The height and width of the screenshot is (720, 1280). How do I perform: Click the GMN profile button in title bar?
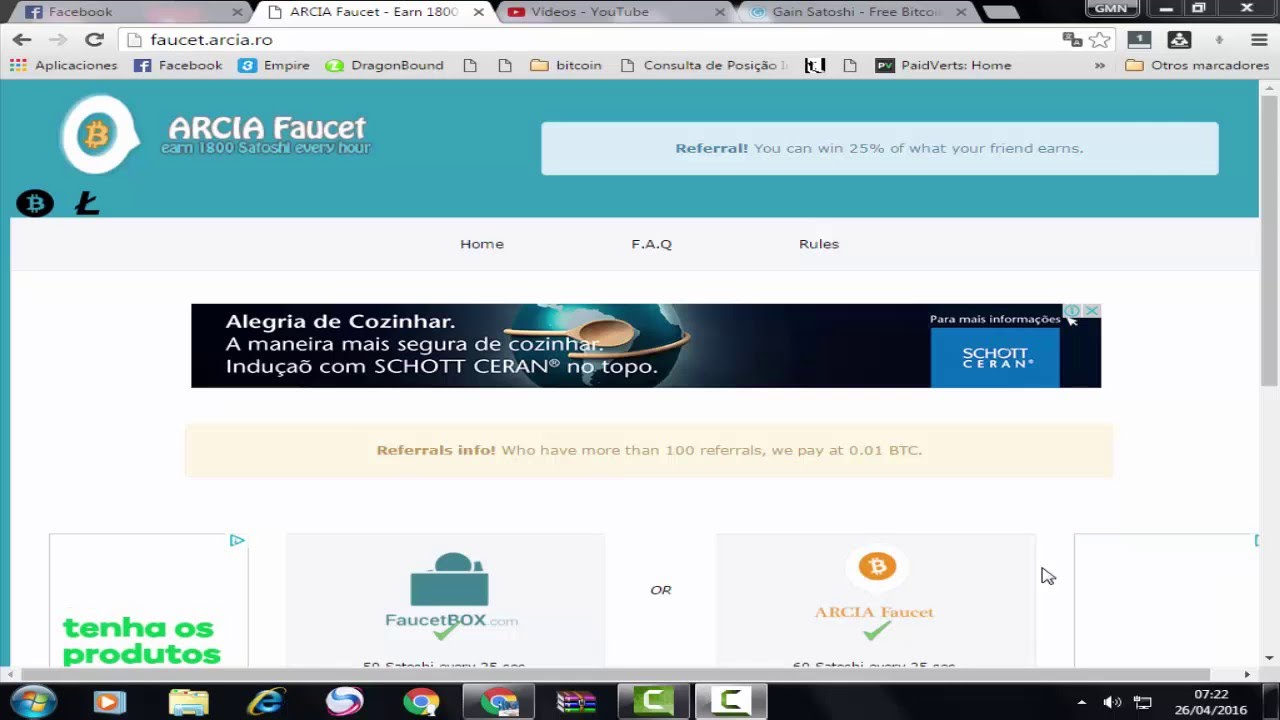click(1111, 8)
